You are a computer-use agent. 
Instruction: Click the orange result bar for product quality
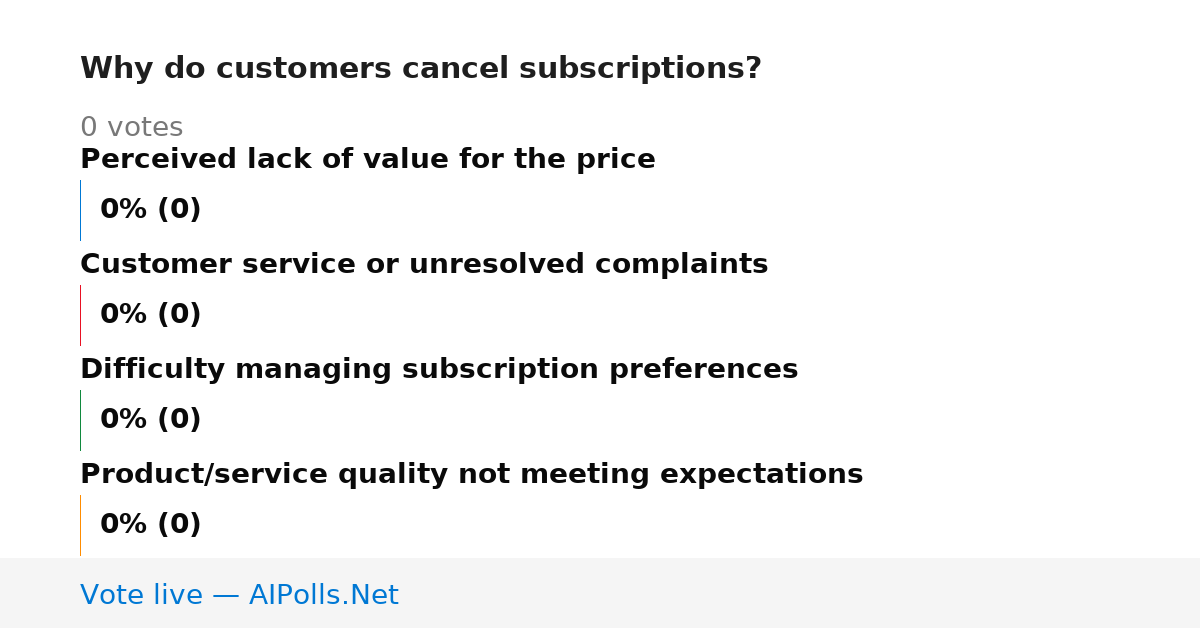pyautogui.click(x=80, y=525)
